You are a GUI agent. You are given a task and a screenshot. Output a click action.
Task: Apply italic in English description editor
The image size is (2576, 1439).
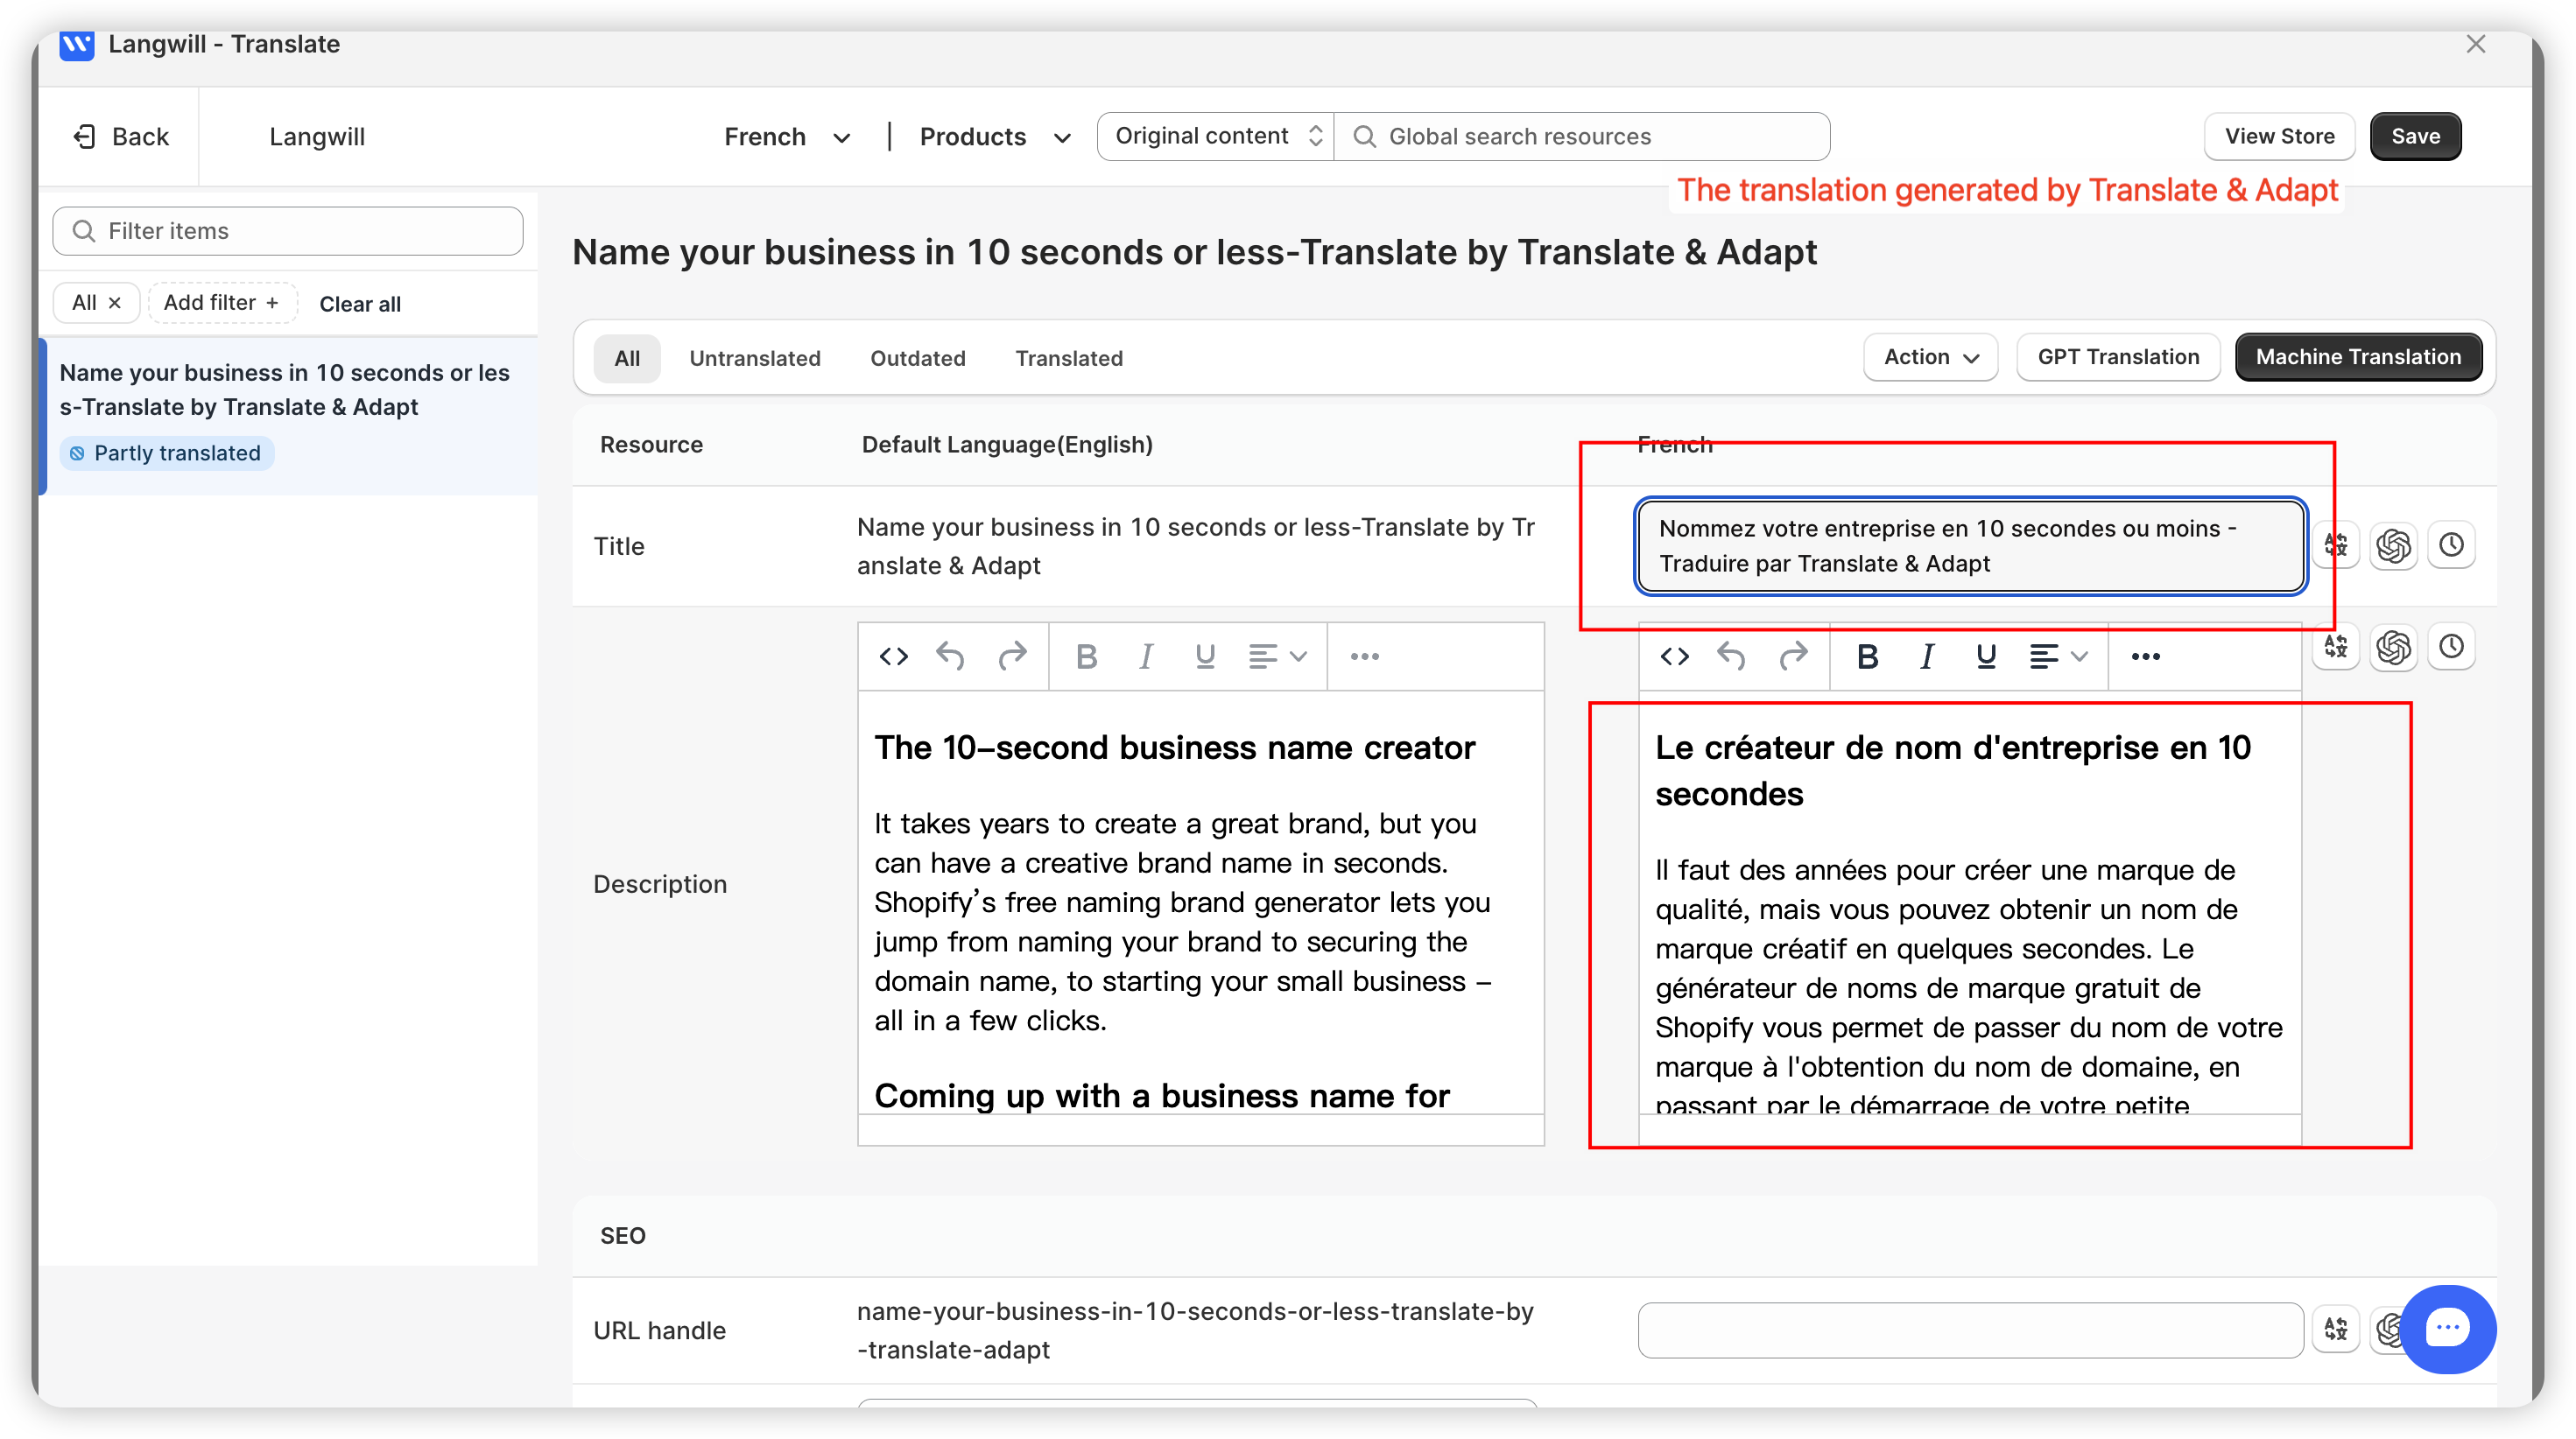coord(1146,656)
